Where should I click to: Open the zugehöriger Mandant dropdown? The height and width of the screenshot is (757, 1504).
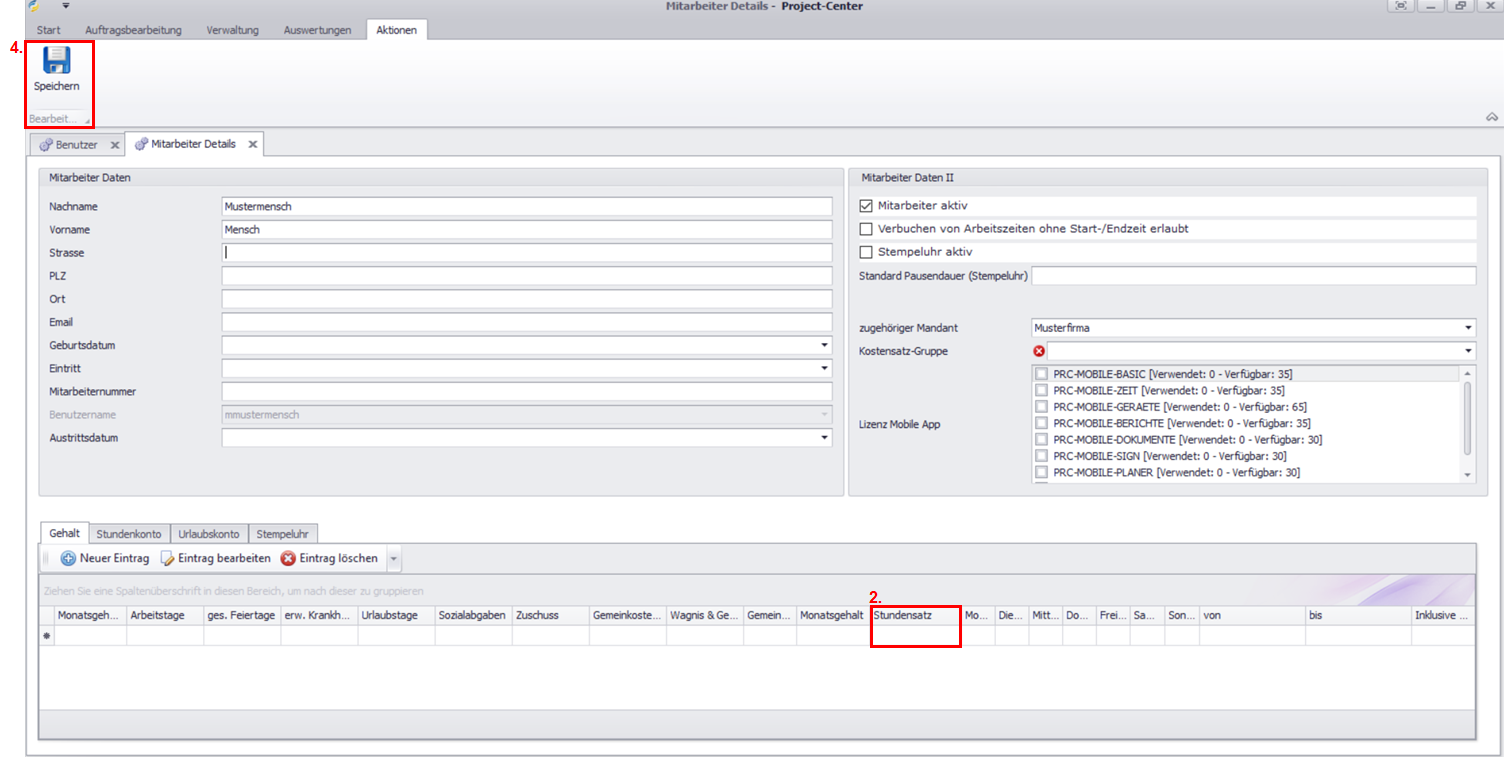coord(1468,328)
